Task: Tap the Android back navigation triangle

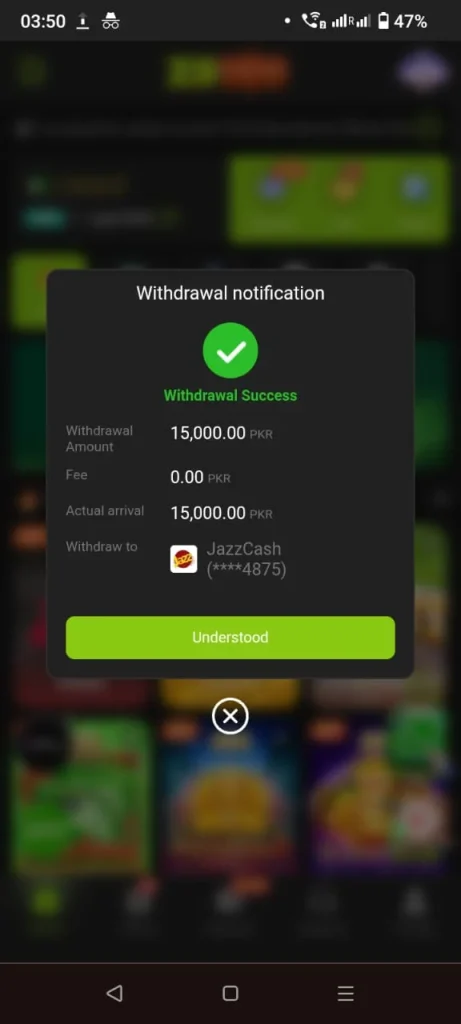Action: (x=114, y=993)
